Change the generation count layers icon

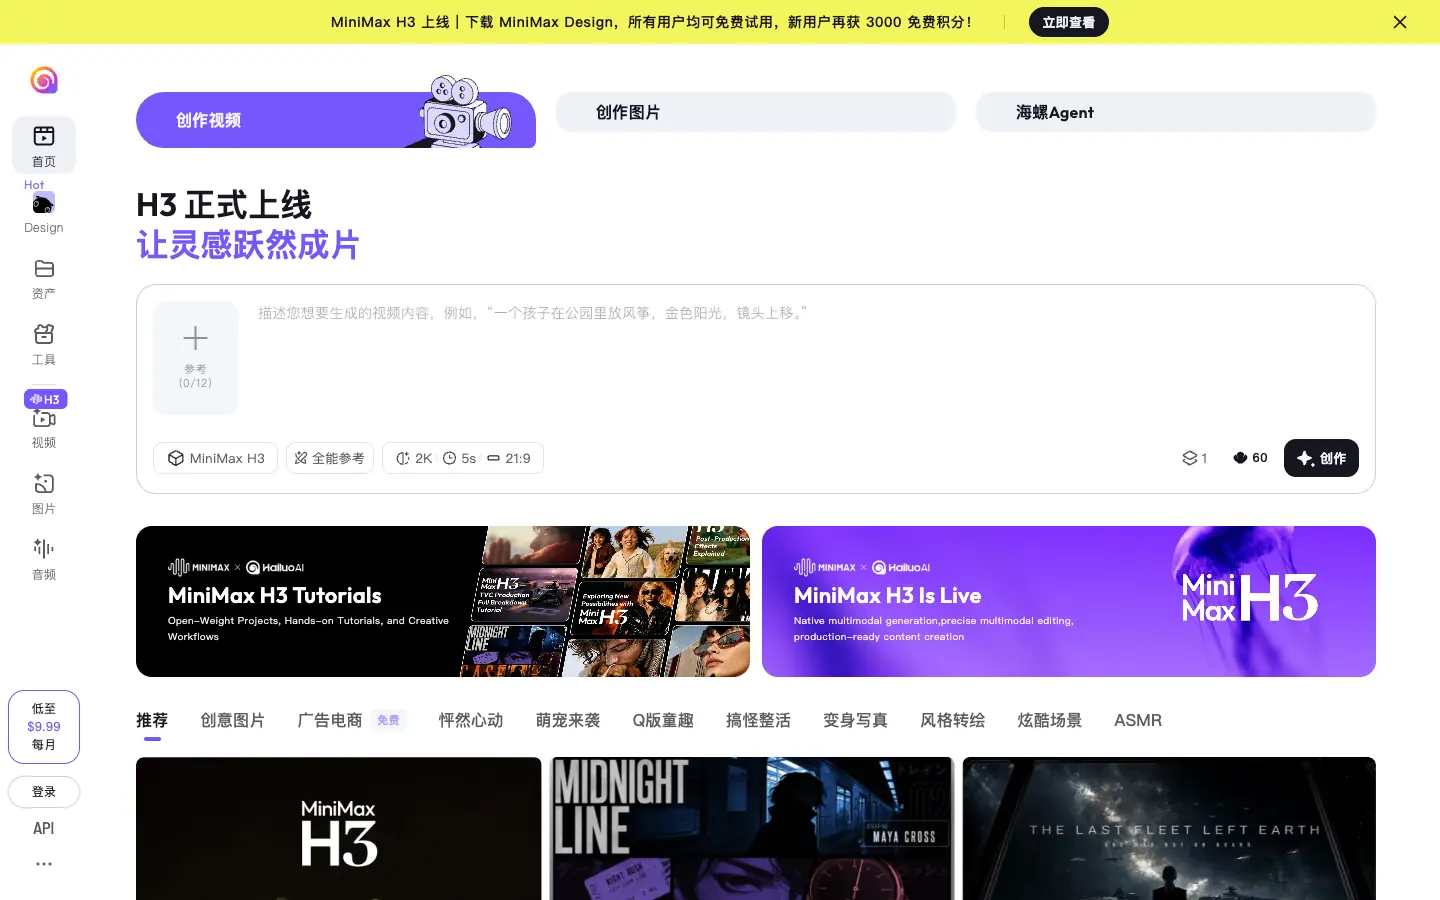click(1195, 458)
